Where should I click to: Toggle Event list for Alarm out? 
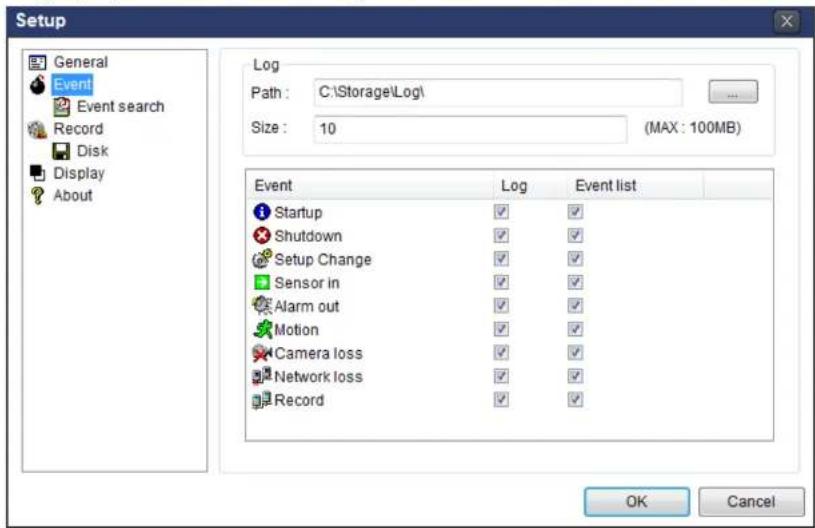click(575, 306)
